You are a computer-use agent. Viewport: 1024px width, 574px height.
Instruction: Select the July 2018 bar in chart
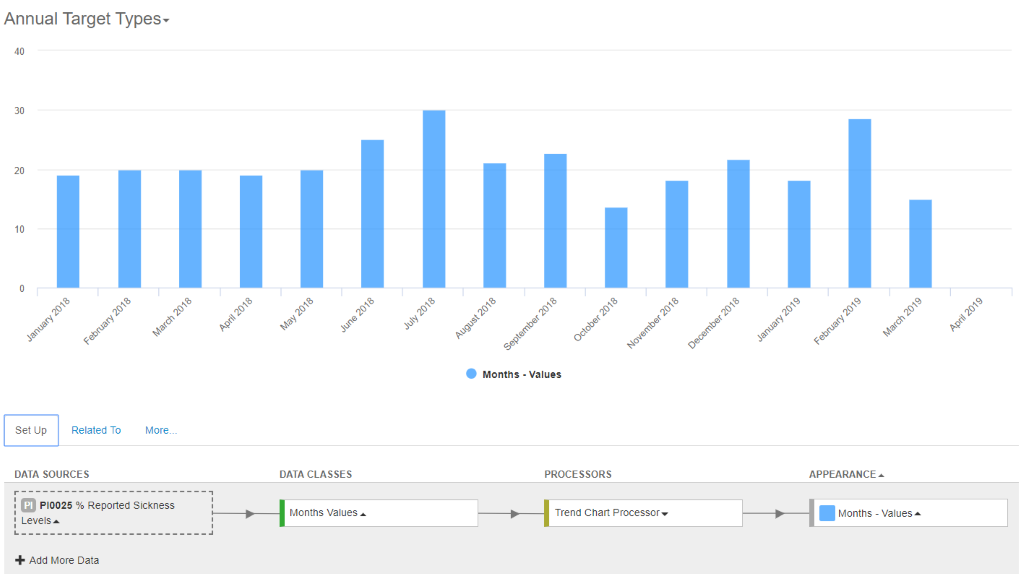434,199
